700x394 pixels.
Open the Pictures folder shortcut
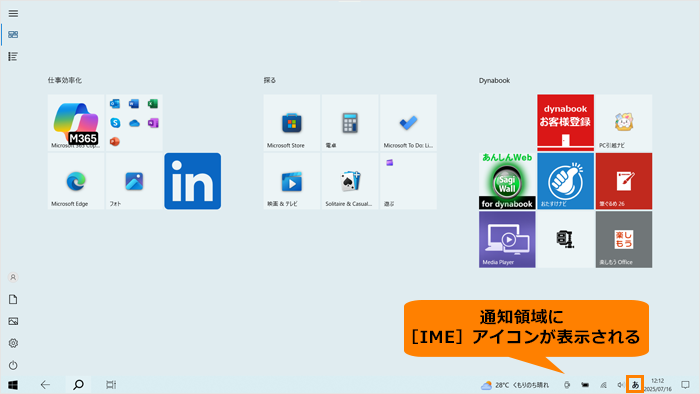click(13, 321)
